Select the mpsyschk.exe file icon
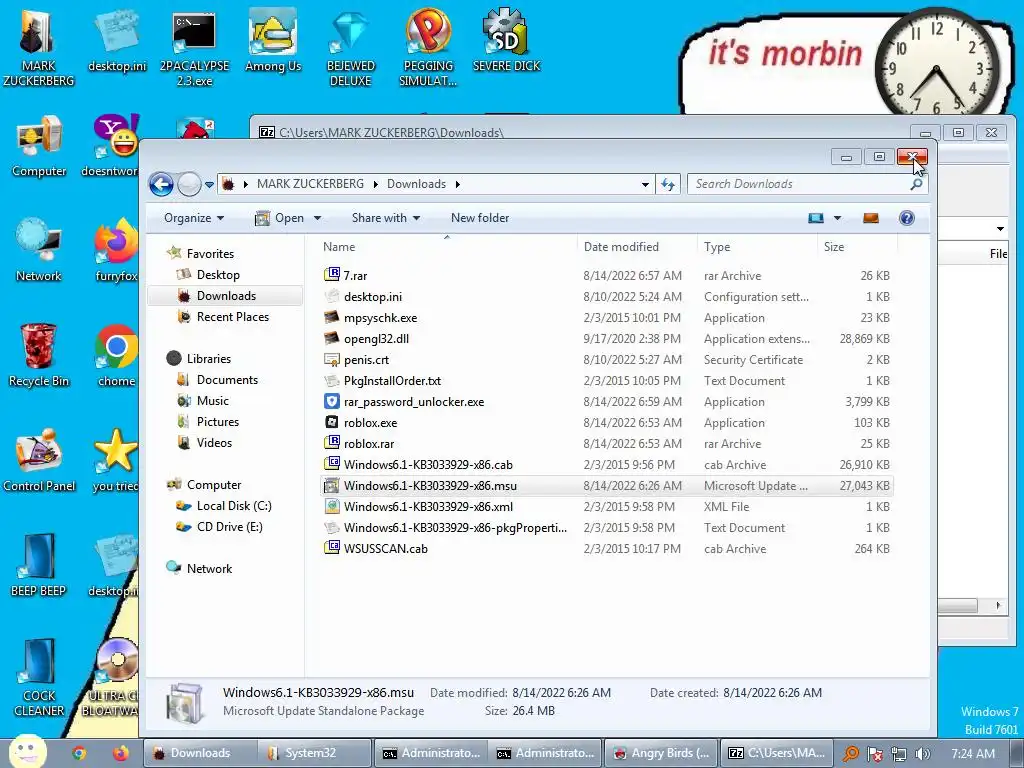Viewport: 1024px width, 768px height. 332,317
